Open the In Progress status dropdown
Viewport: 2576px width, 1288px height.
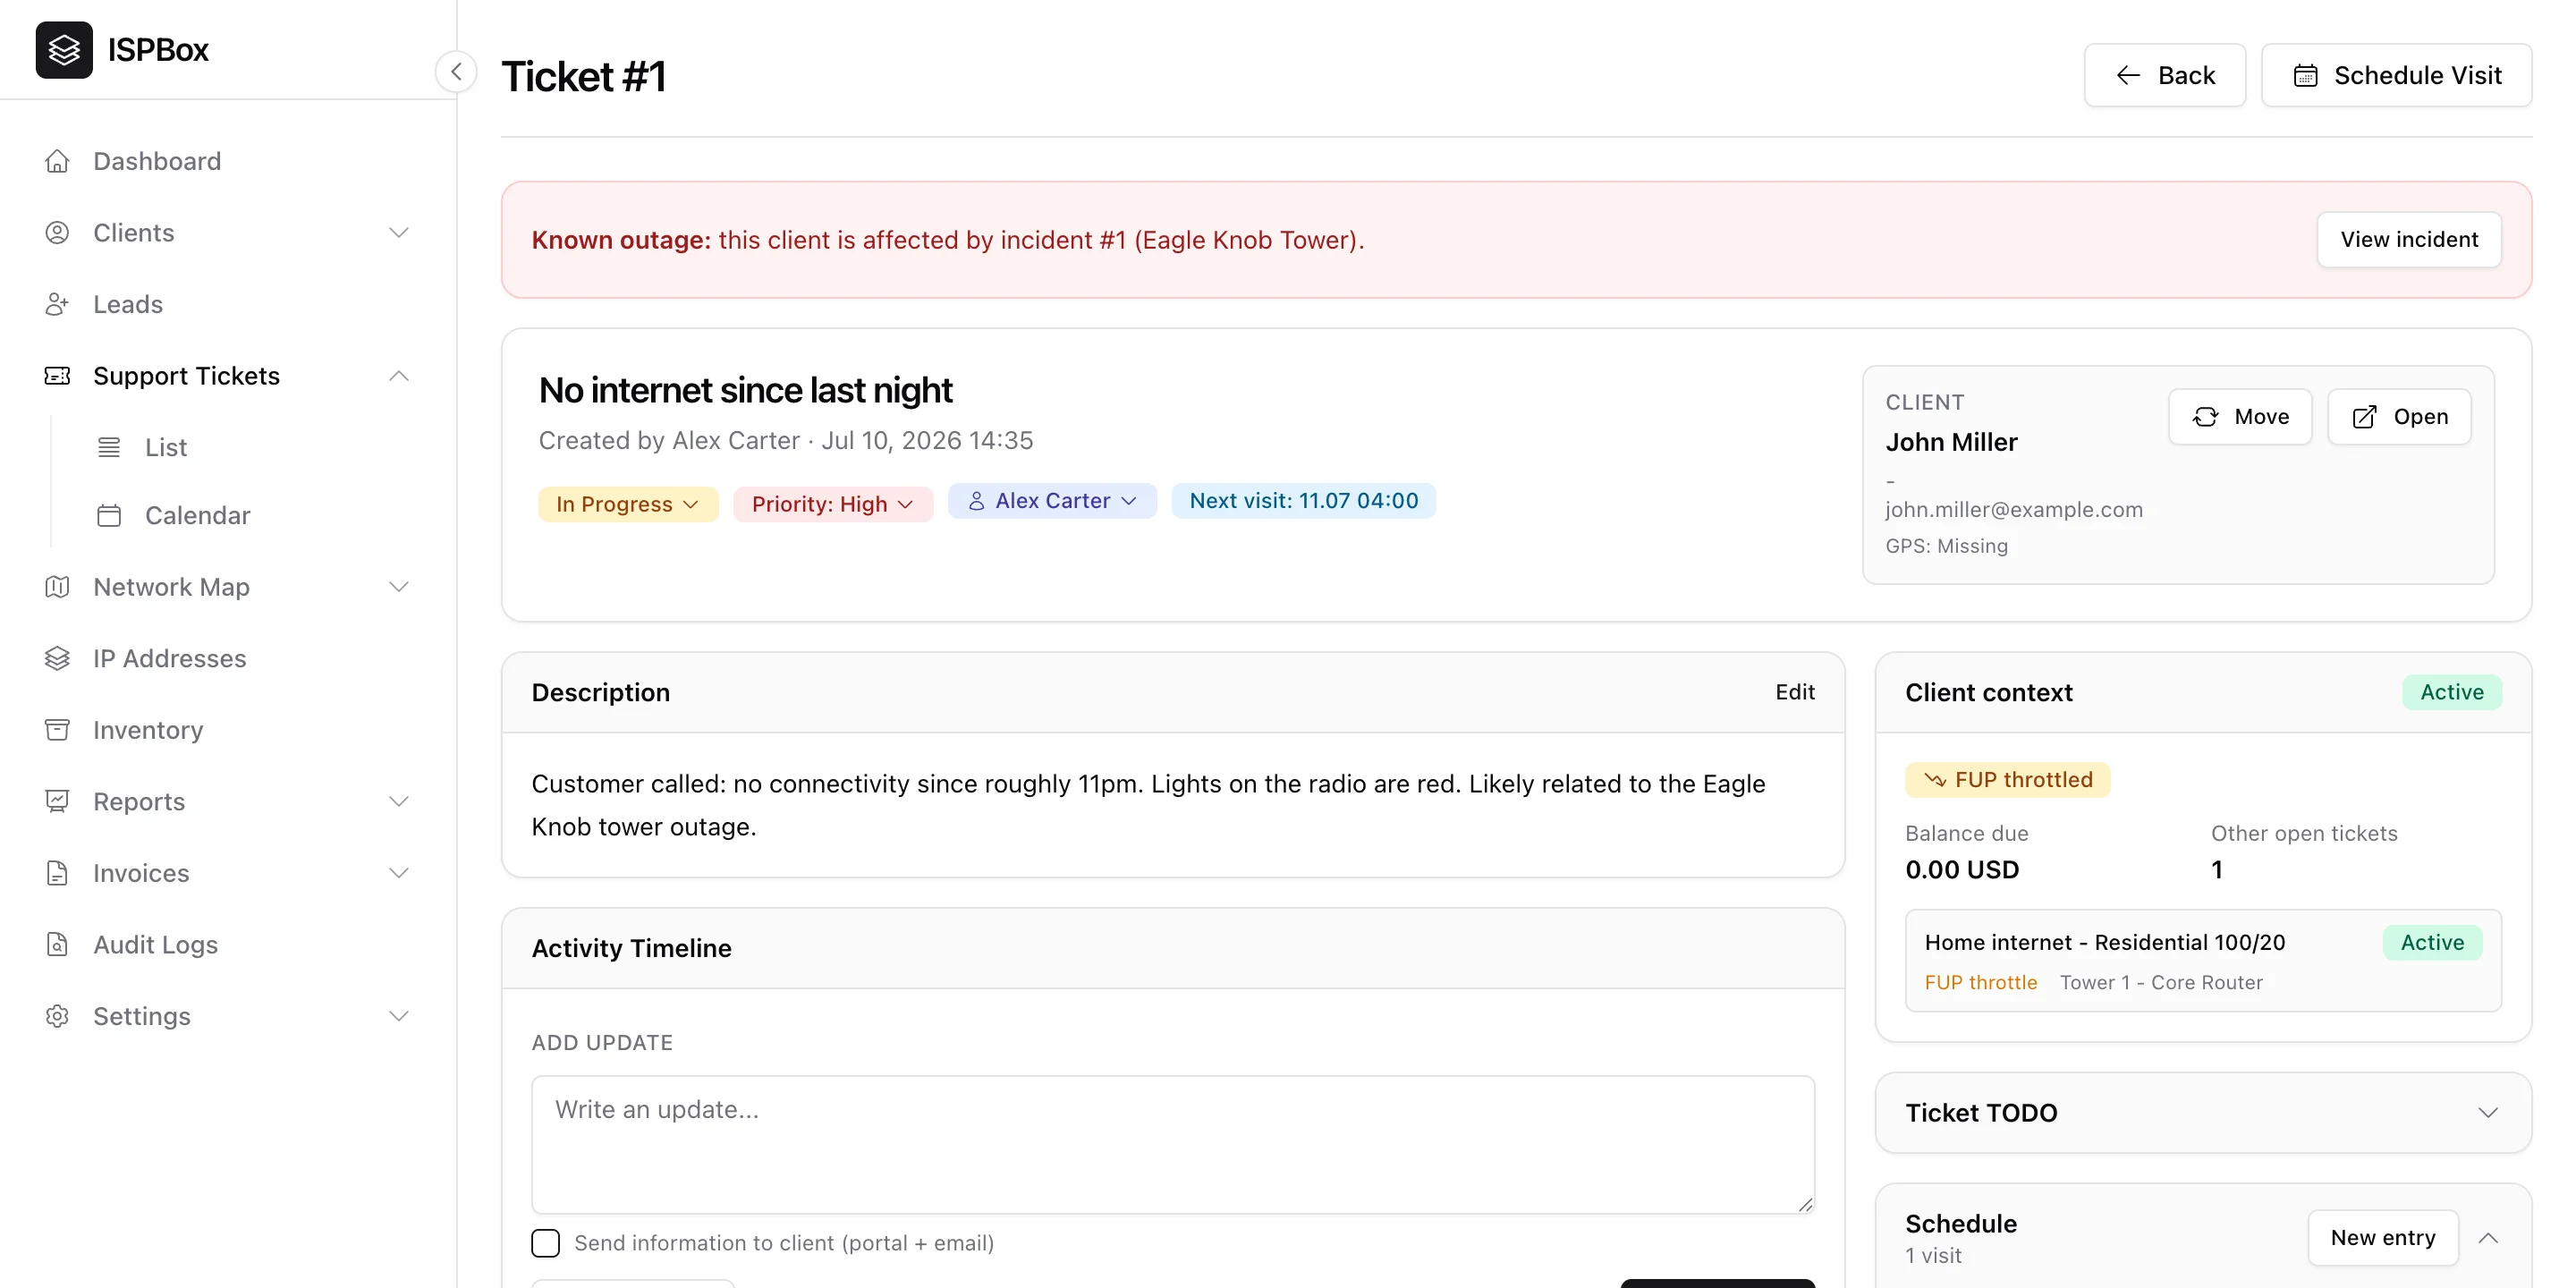[628, 504]
